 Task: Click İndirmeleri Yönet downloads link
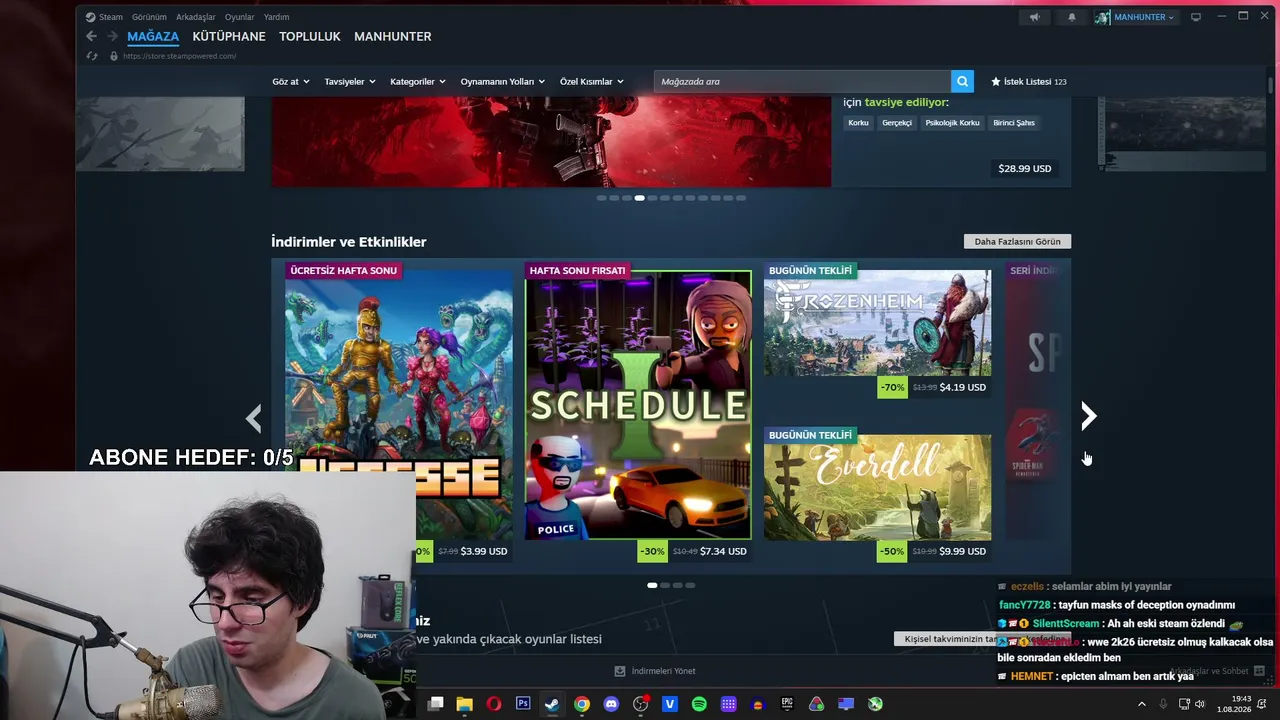click(x=655, y=671)
